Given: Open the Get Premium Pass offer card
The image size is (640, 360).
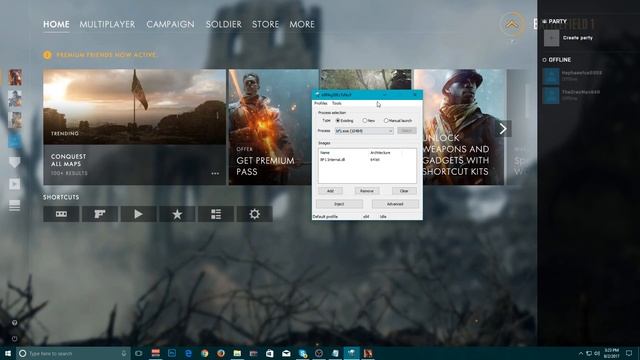Looking at the screenshot, I should pos(273,127).
